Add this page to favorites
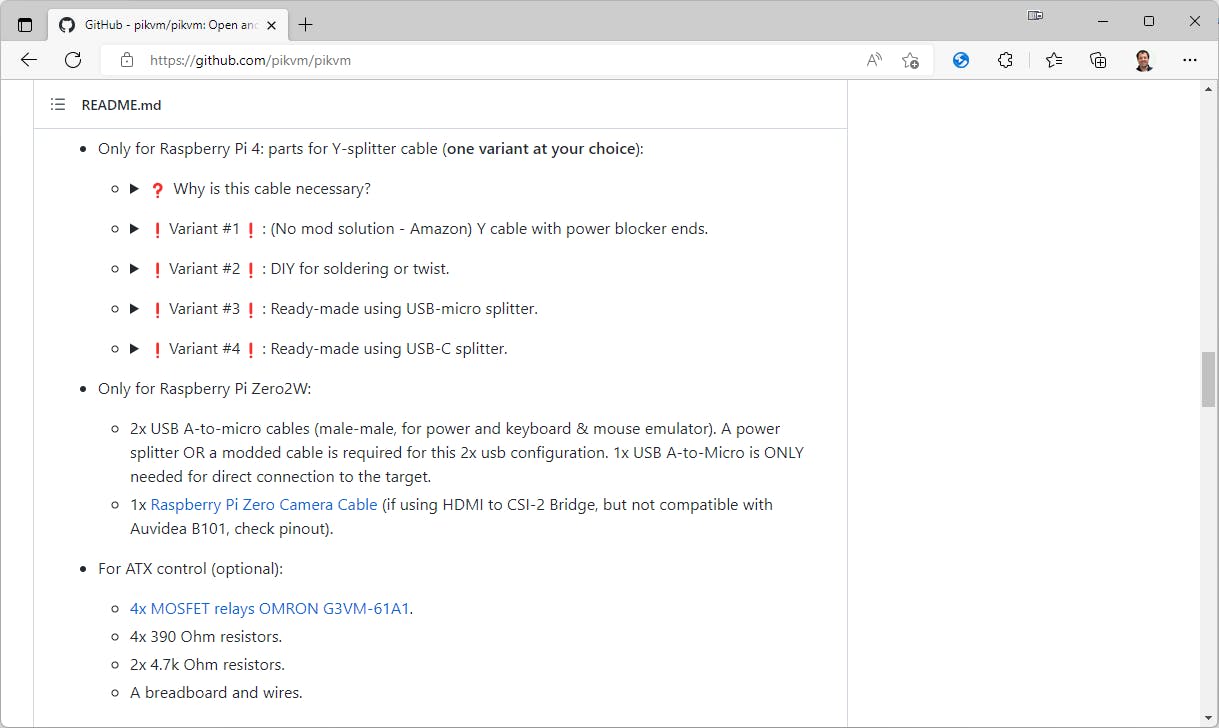This screenshot has height=728, width=1219. point(910,60)
